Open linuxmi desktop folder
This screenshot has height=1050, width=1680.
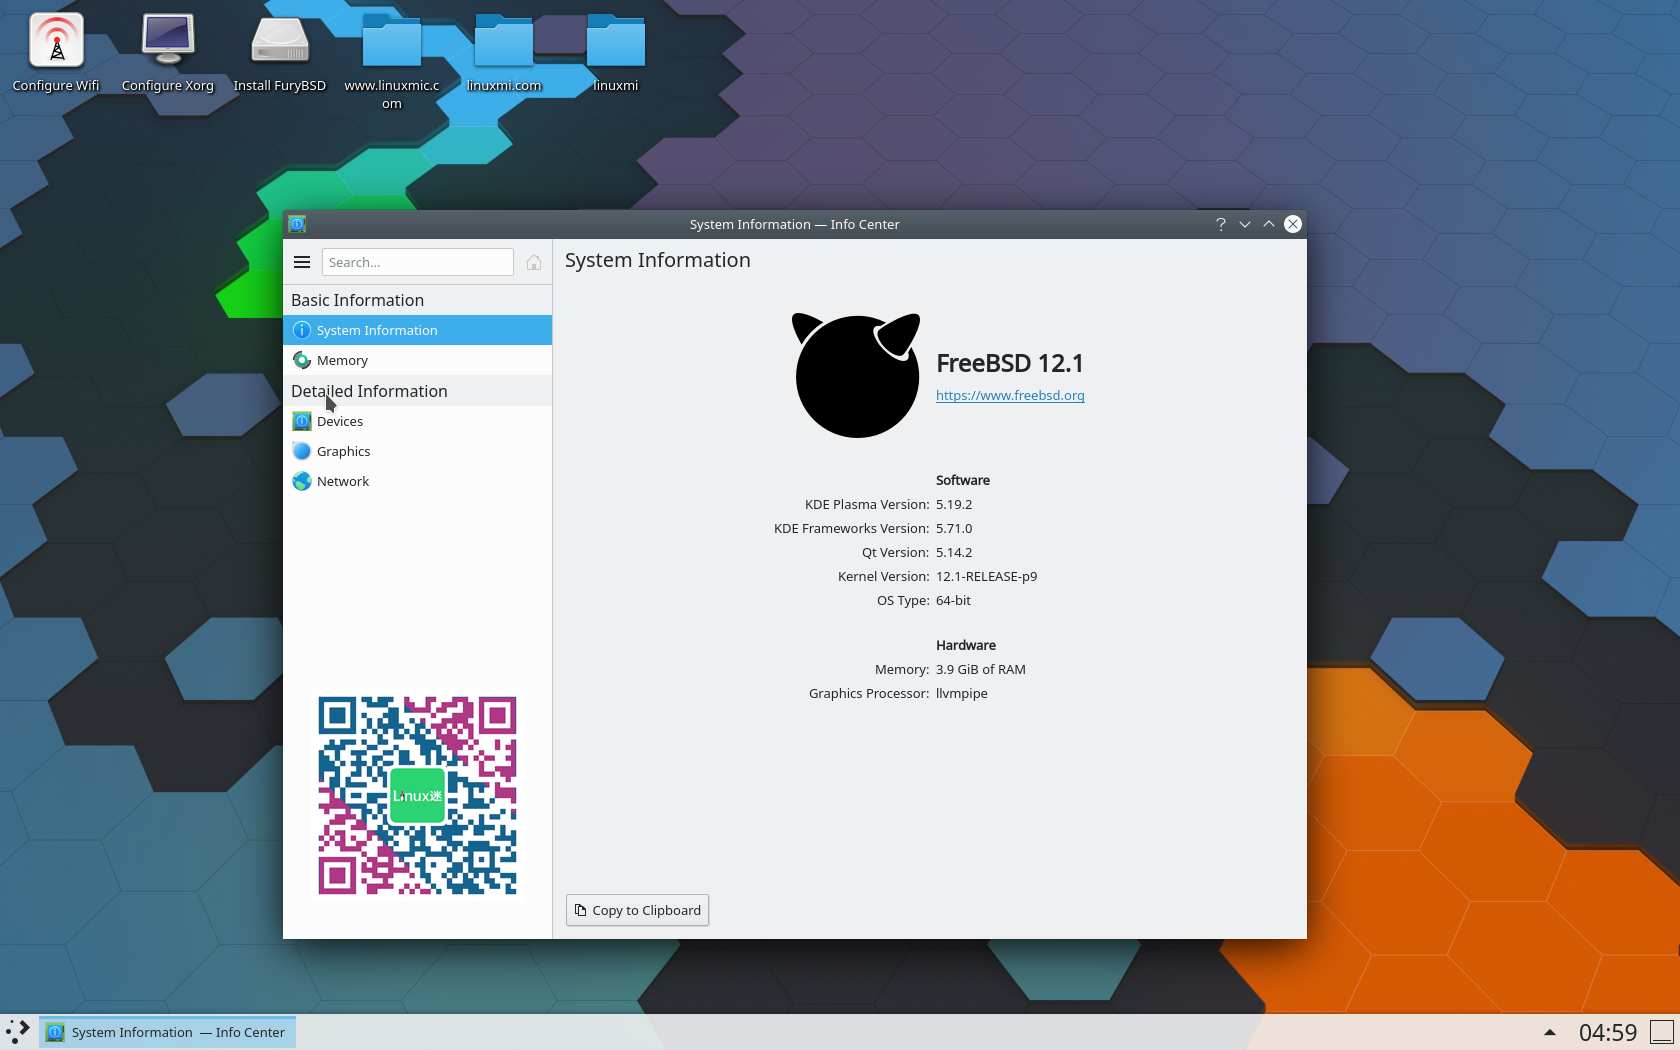(x=616, y=52)
